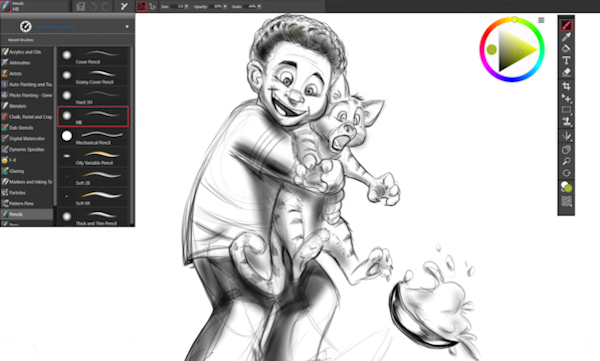Select the Text tool
This screenshot has height=361, width=600.
click(566, 60)
